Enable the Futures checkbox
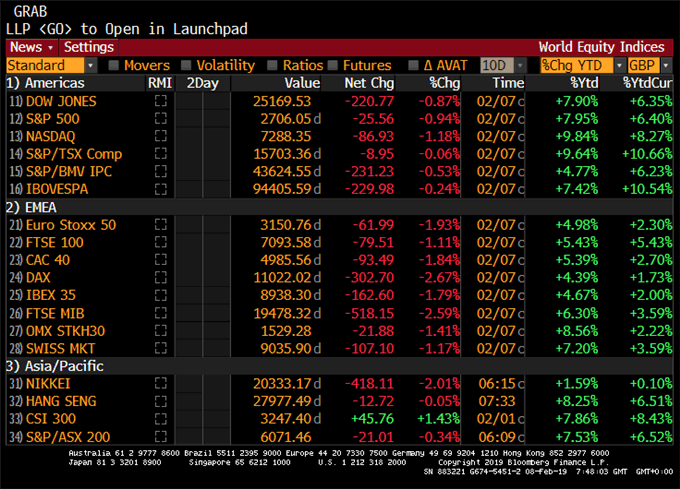This screenshot has width=680, height=489. point(333,65)
